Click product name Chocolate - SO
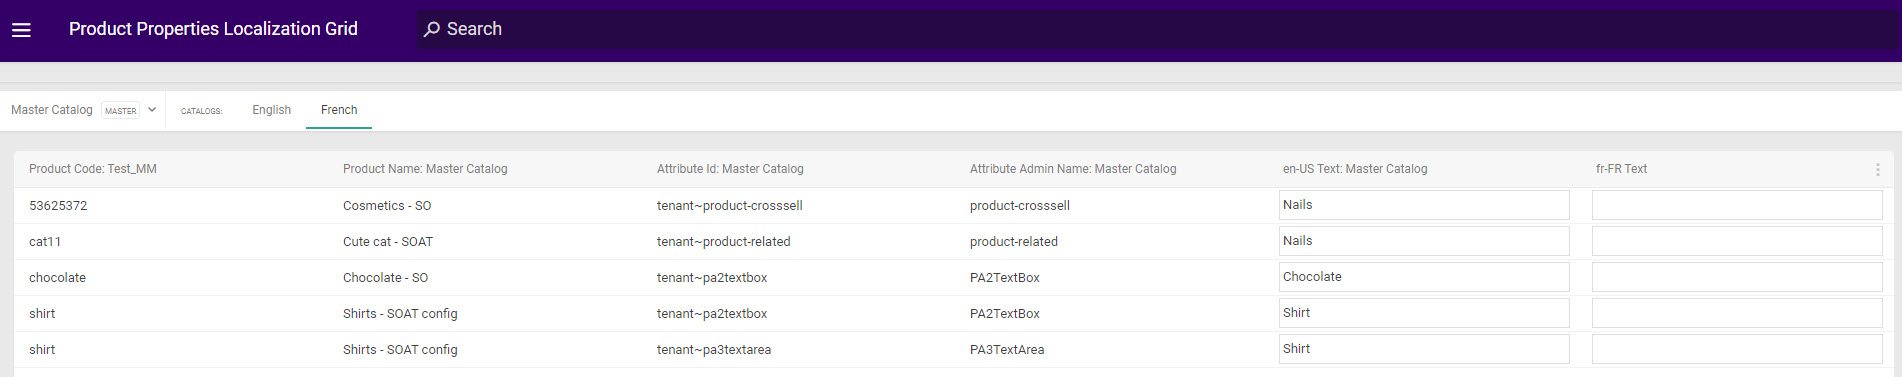The height and width of the screenshot is (377, 1902). 385,278
